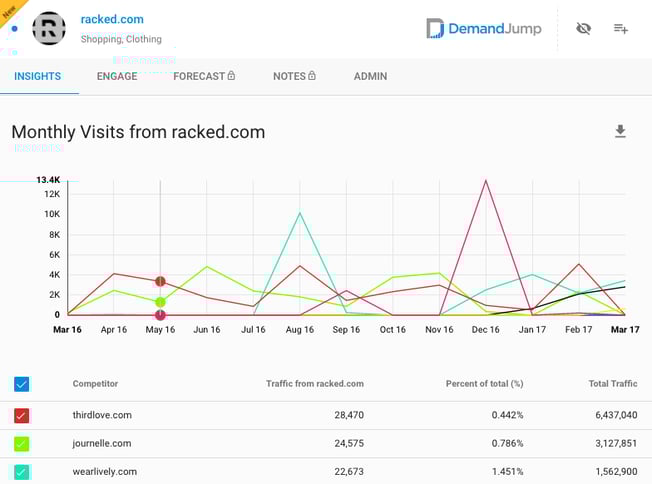Click the Shopping, Clothing category text
The height and width of the screenshot is (484, 652).
[121, 39]
